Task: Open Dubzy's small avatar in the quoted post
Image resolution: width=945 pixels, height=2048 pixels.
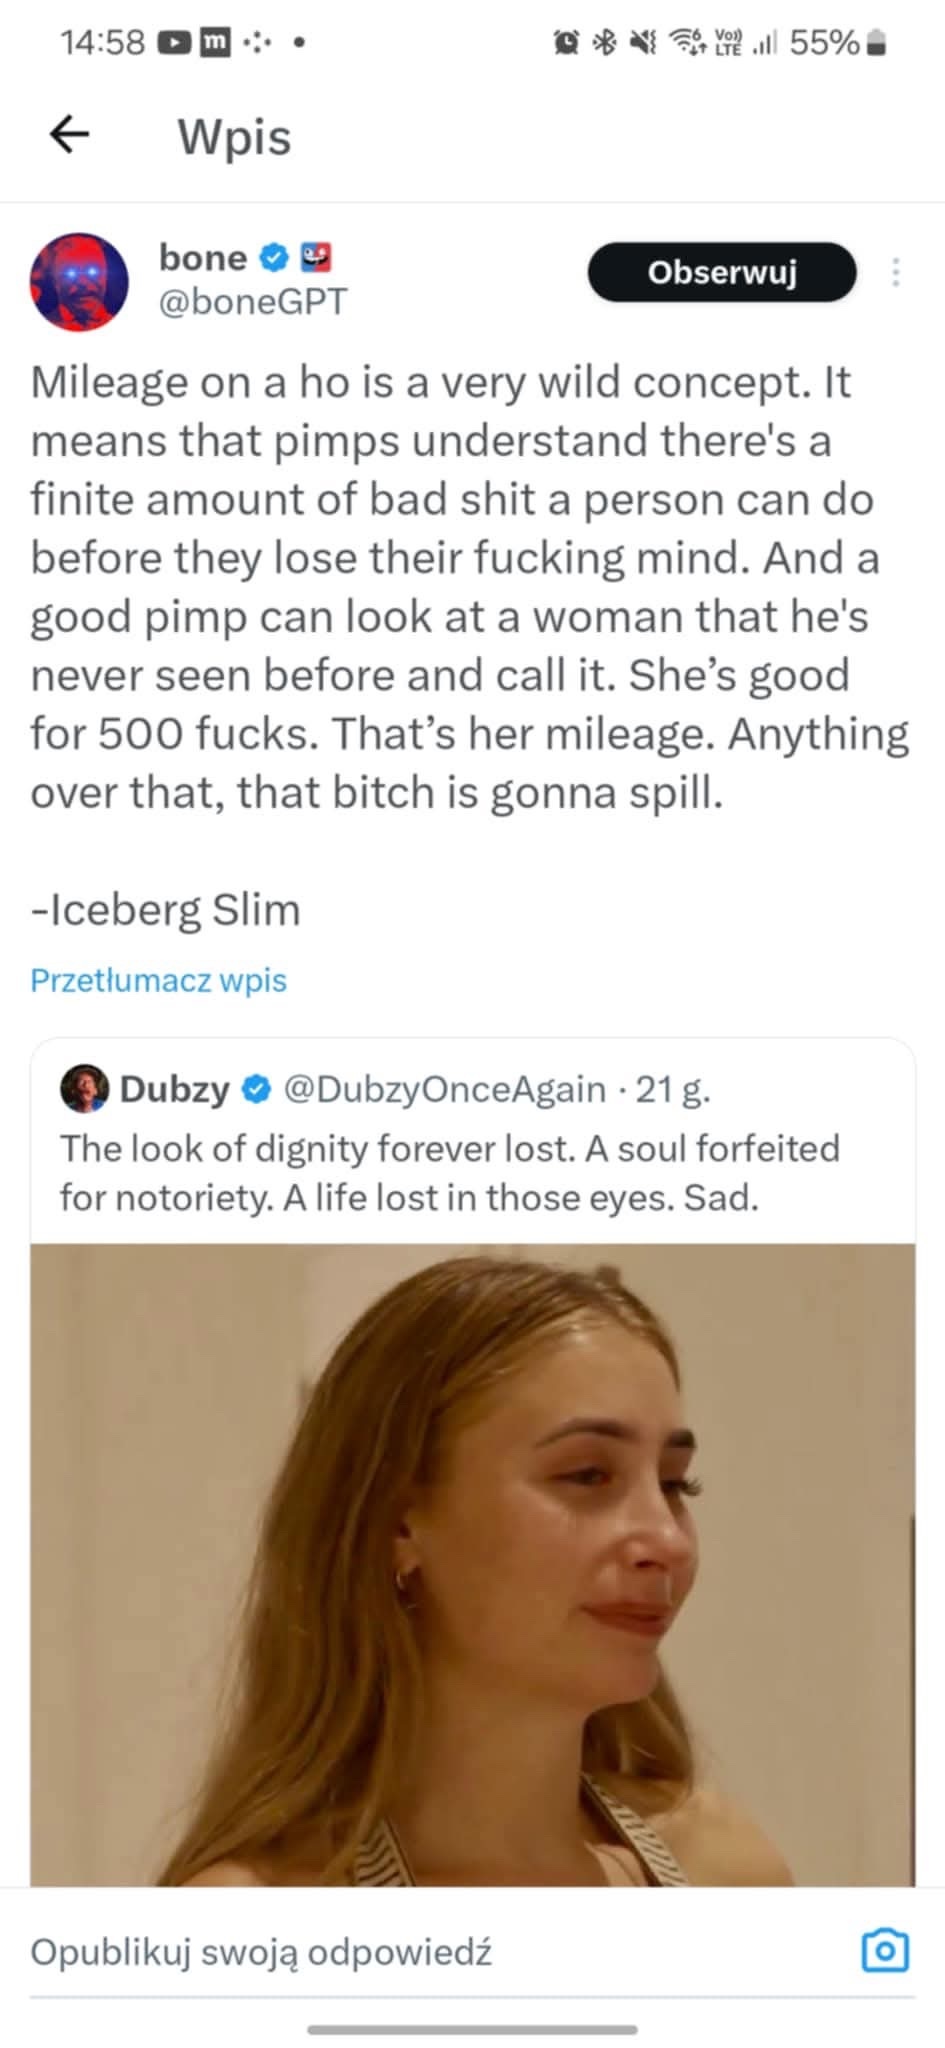Action: coord(84,1088)
